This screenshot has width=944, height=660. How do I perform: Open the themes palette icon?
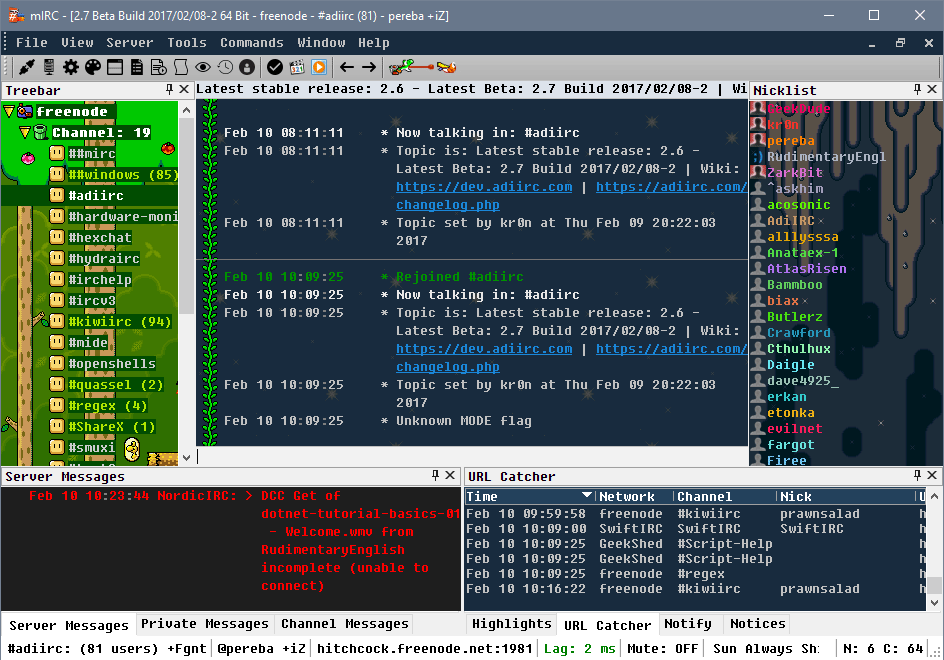click(93, 67)
